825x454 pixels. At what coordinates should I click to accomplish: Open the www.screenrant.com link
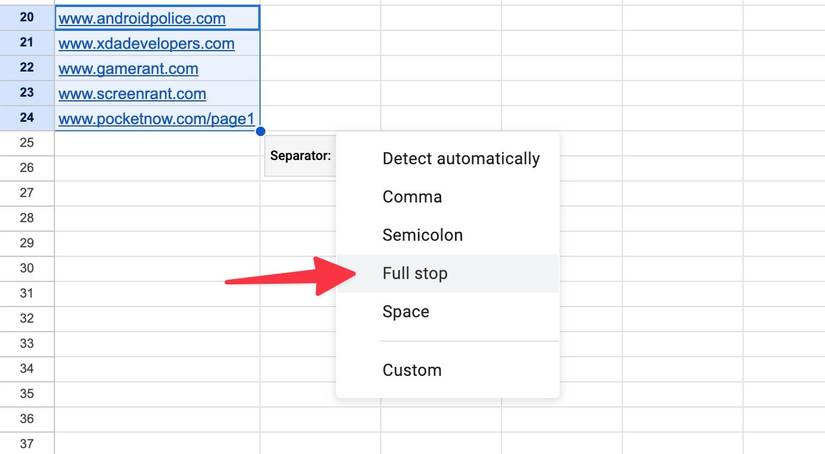(132, 94)
